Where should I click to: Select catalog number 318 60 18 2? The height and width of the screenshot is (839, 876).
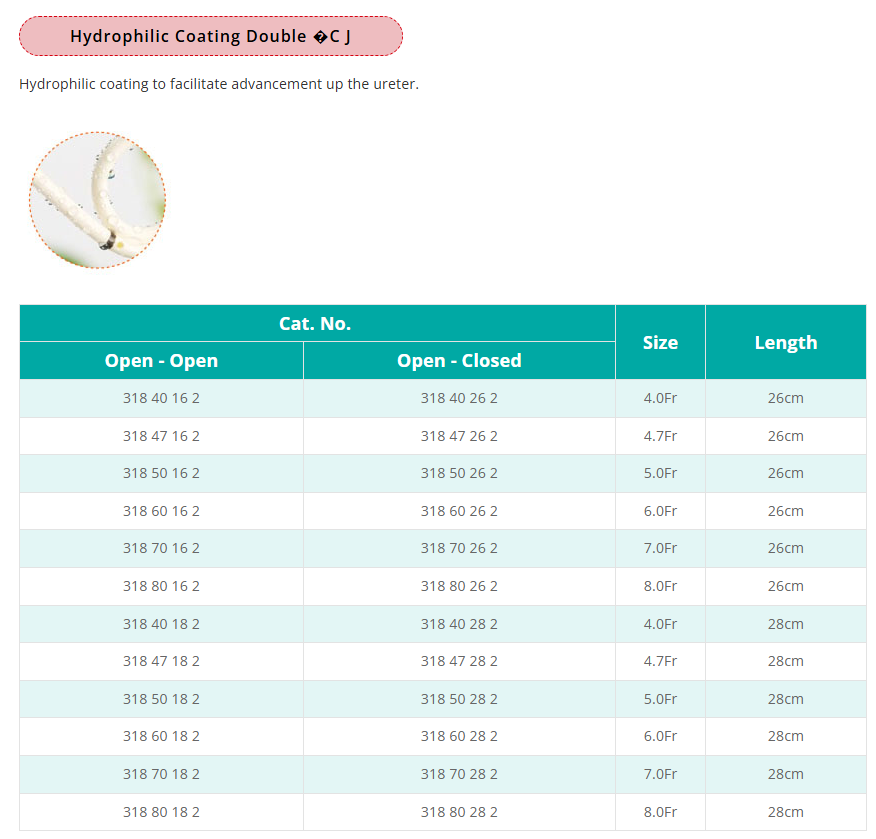[x=161, y=736]
